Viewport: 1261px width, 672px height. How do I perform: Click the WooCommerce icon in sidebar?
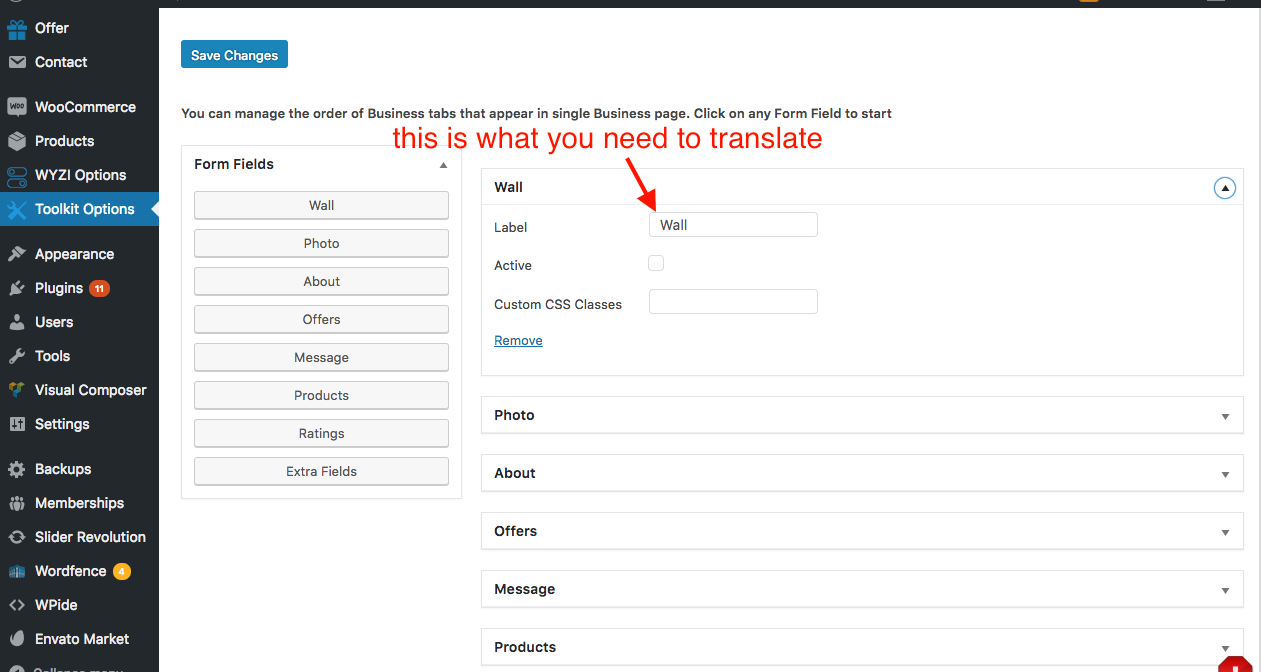click(x=16, y=107)
